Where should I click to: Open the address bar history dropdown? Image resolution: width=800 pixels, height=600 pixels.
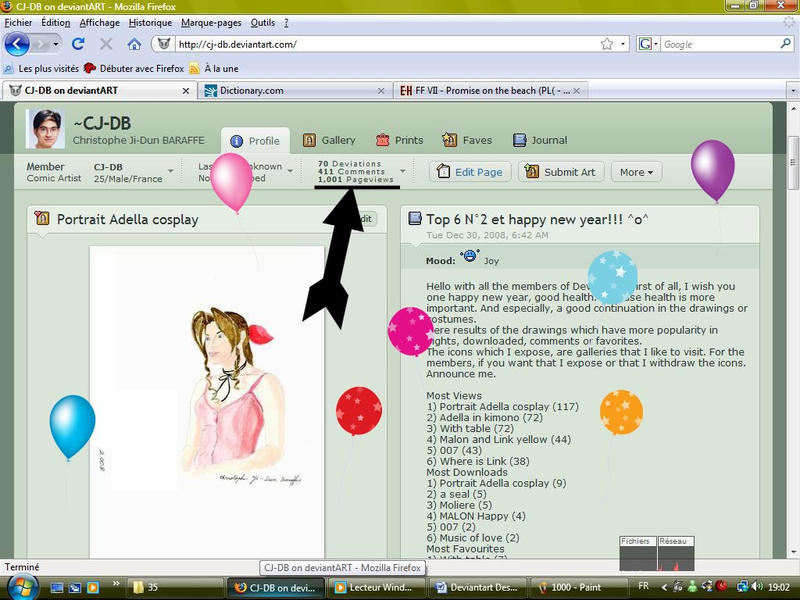[x=623, y=44]
